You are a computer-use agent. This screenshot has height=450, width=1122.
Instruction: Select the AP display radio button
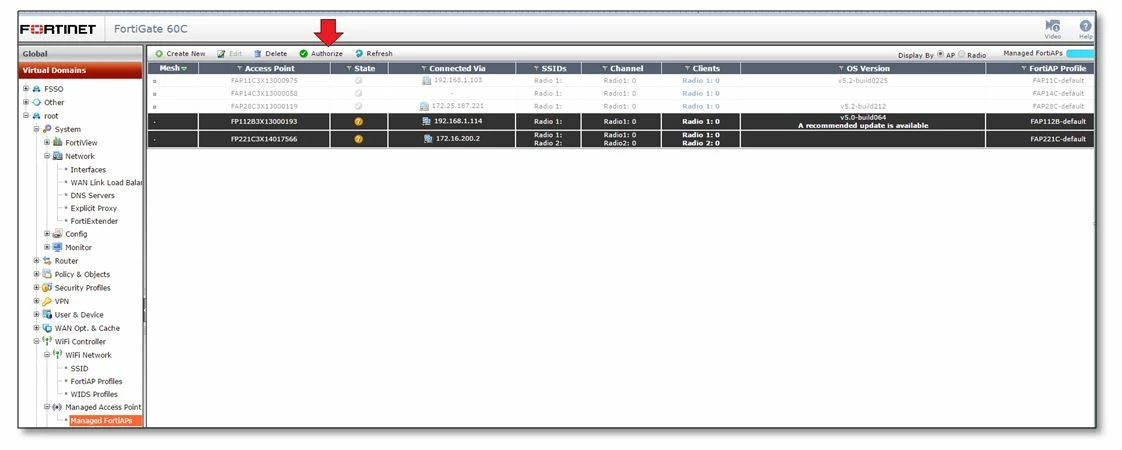click(940, 54)
